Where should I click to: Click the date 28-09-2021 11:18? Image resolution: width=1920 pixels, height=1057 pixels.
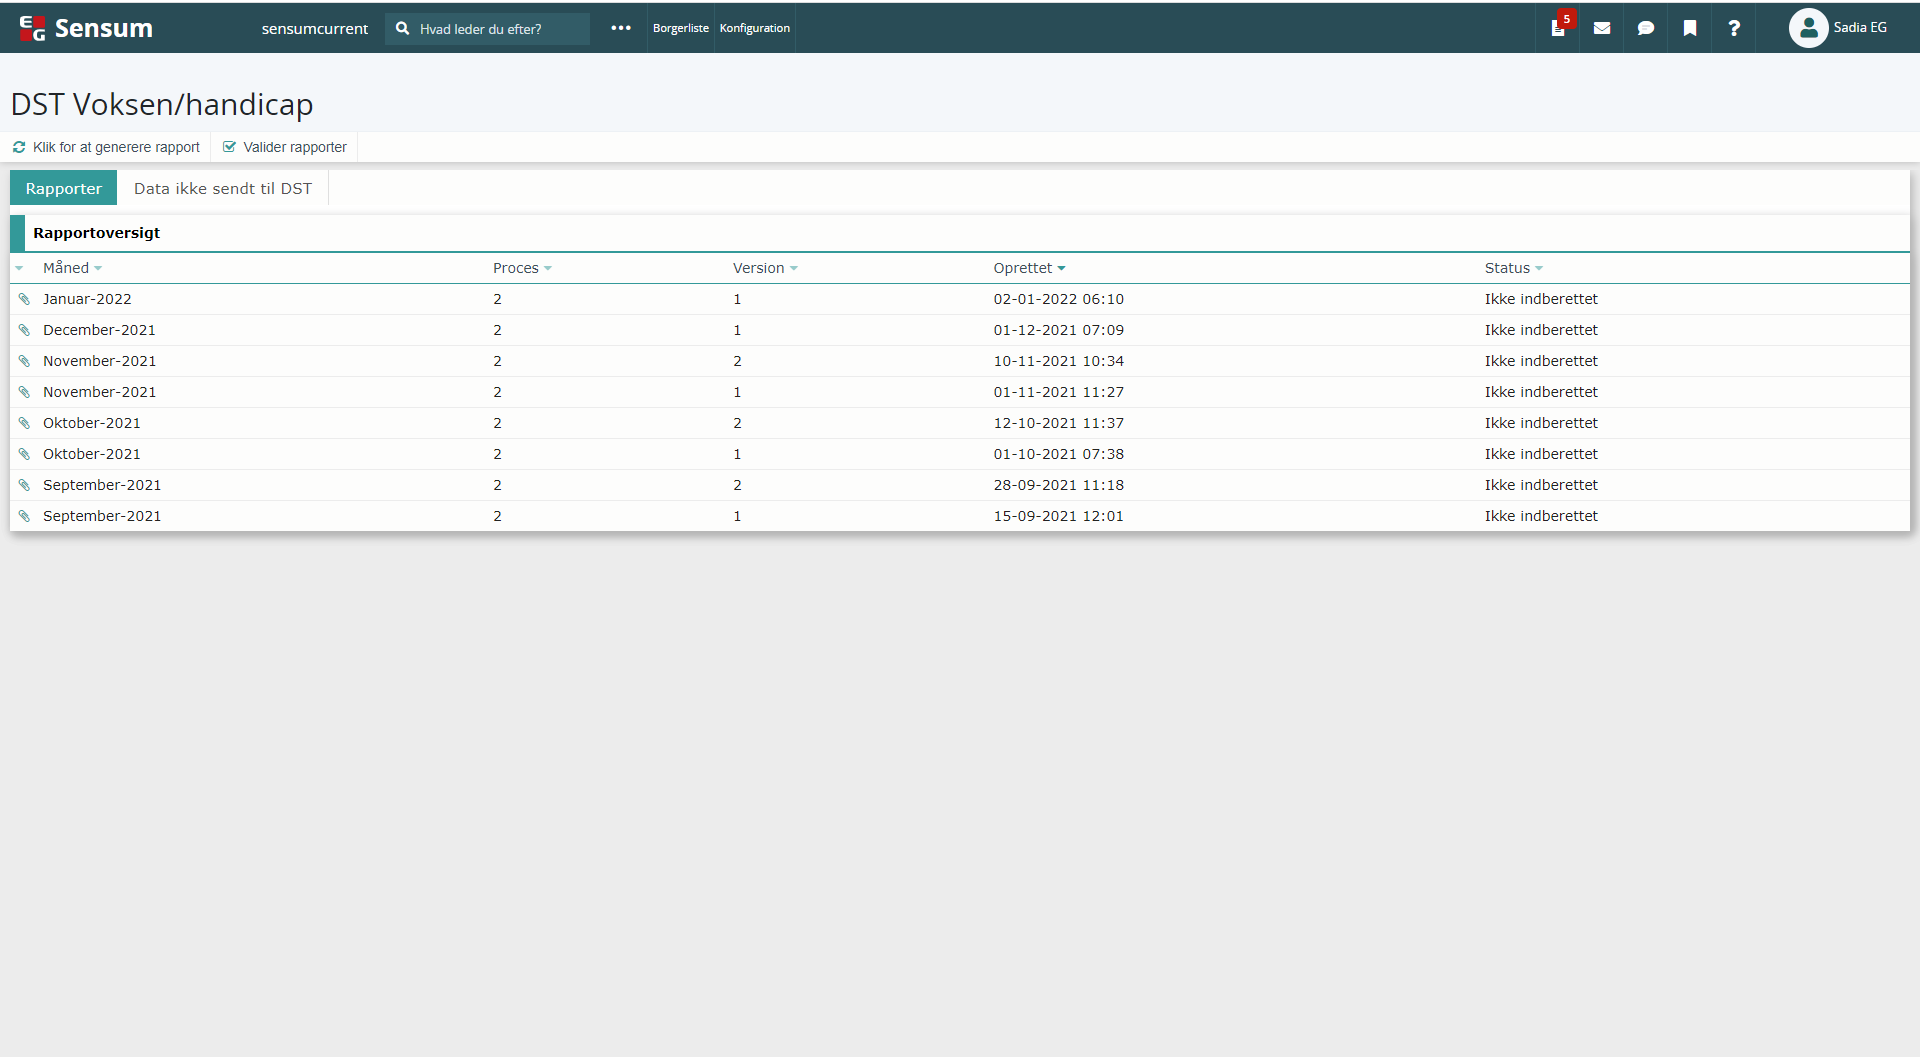click(x=1058, y=485)
